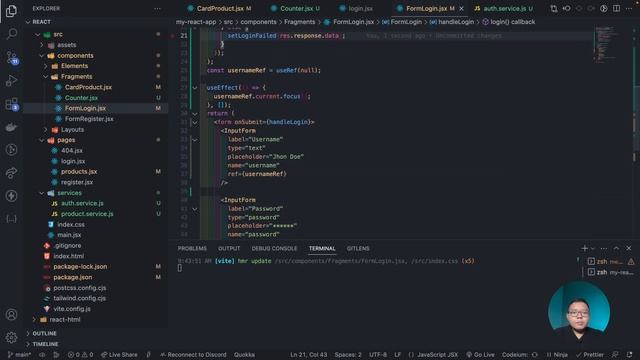This screenshot has width=640, height=360.
Task: Open vite.config.js in the explorer
Action: point(72,309)
